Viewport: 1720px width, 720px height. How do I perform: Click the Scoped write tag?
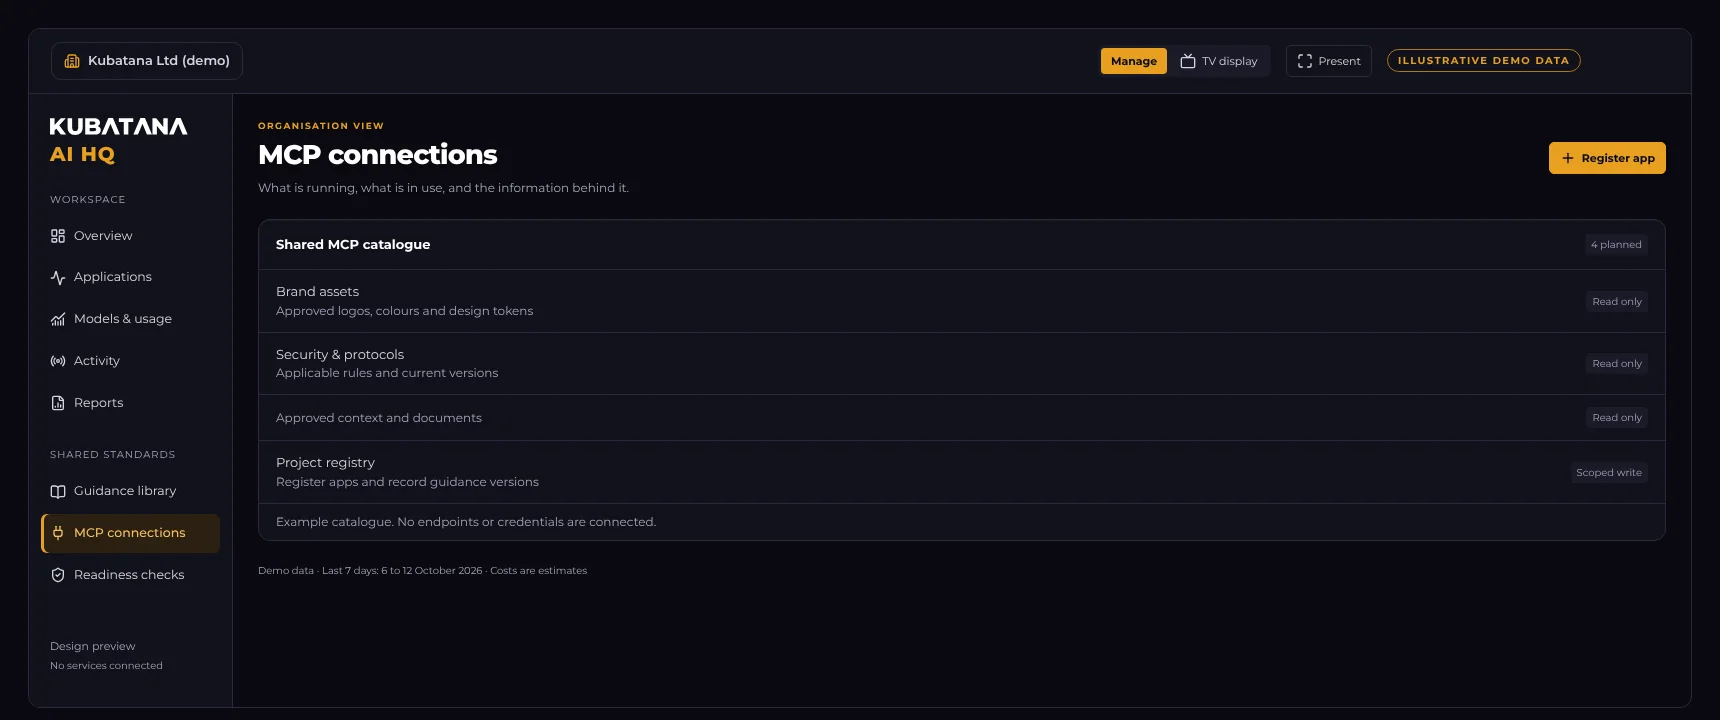[x=1609, y=473]
